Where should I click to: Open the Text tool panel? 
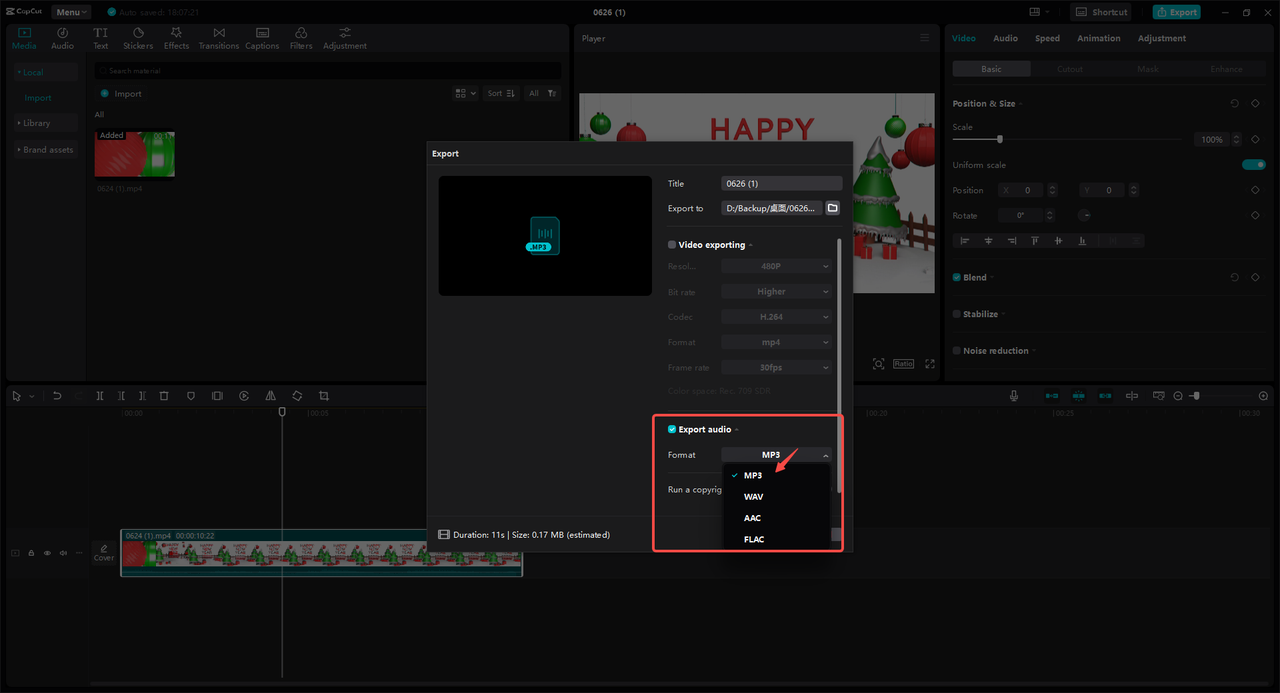pyautogui.click(x=101, y=38)
